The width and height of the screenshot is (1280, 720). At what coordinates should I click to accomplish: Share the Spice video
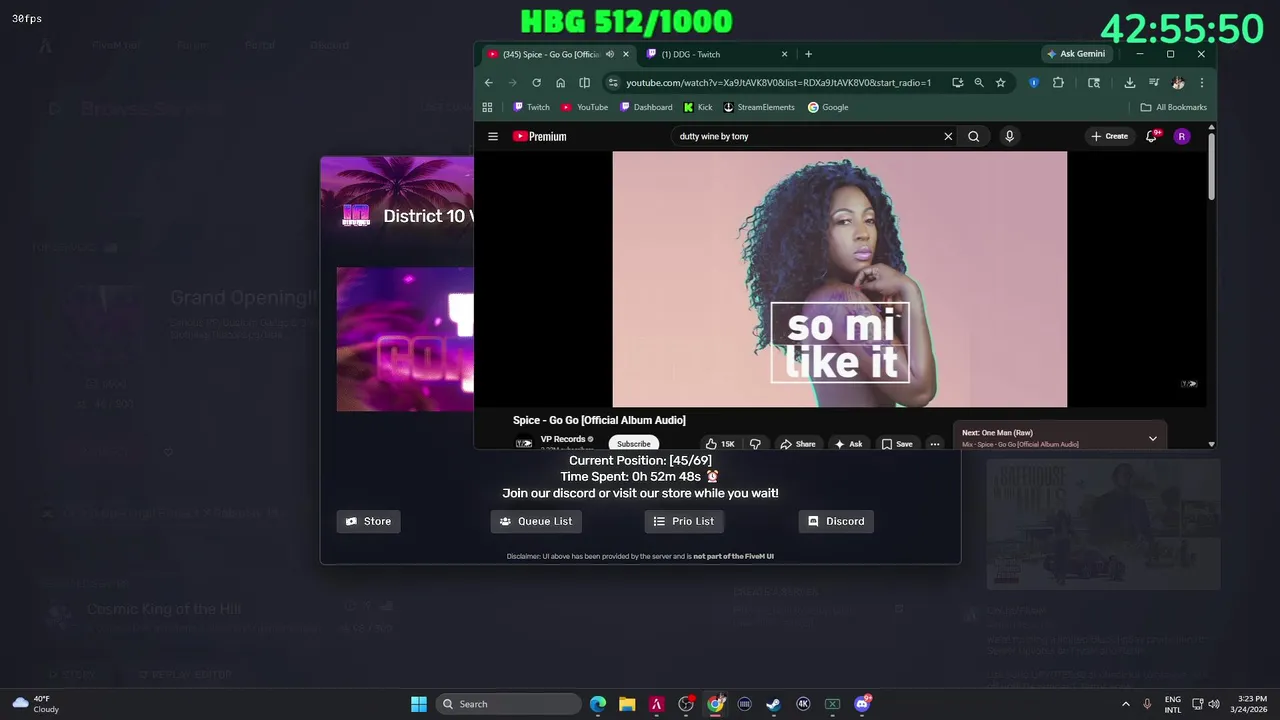point(797,444)
